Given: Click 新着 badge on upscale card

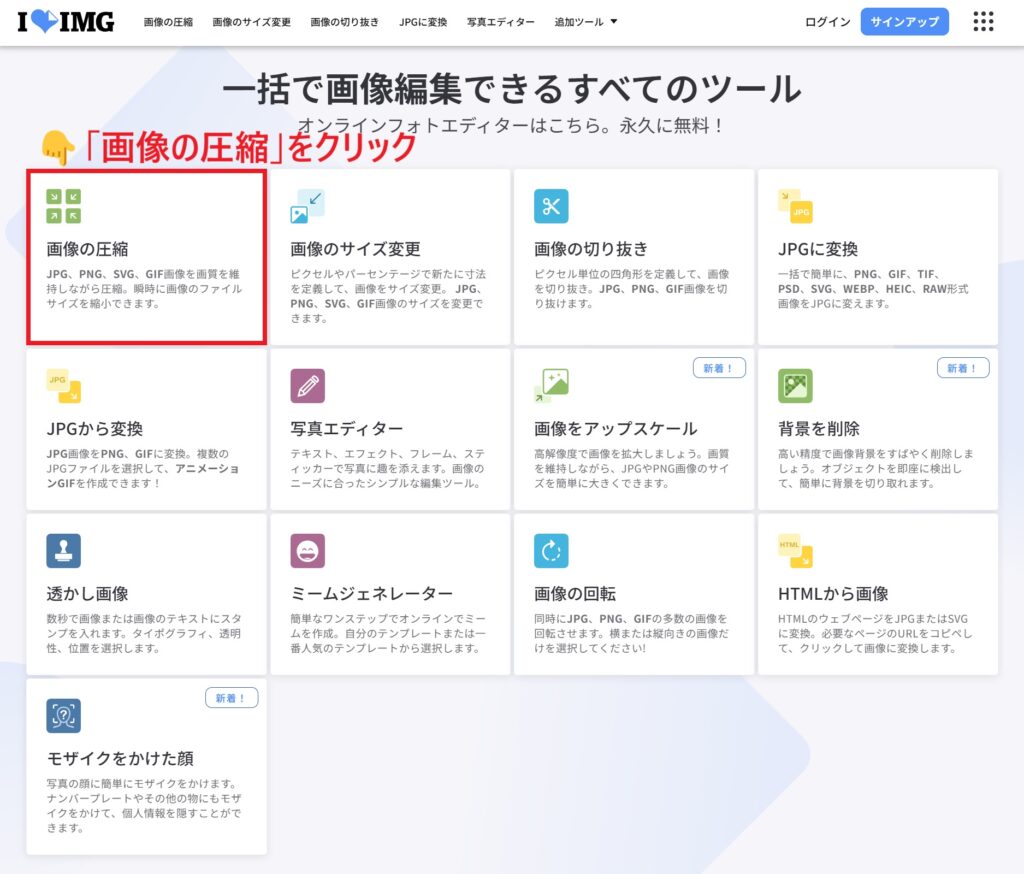Looking at the screenshot, I should pyautogui.click(x=718, y=368).
